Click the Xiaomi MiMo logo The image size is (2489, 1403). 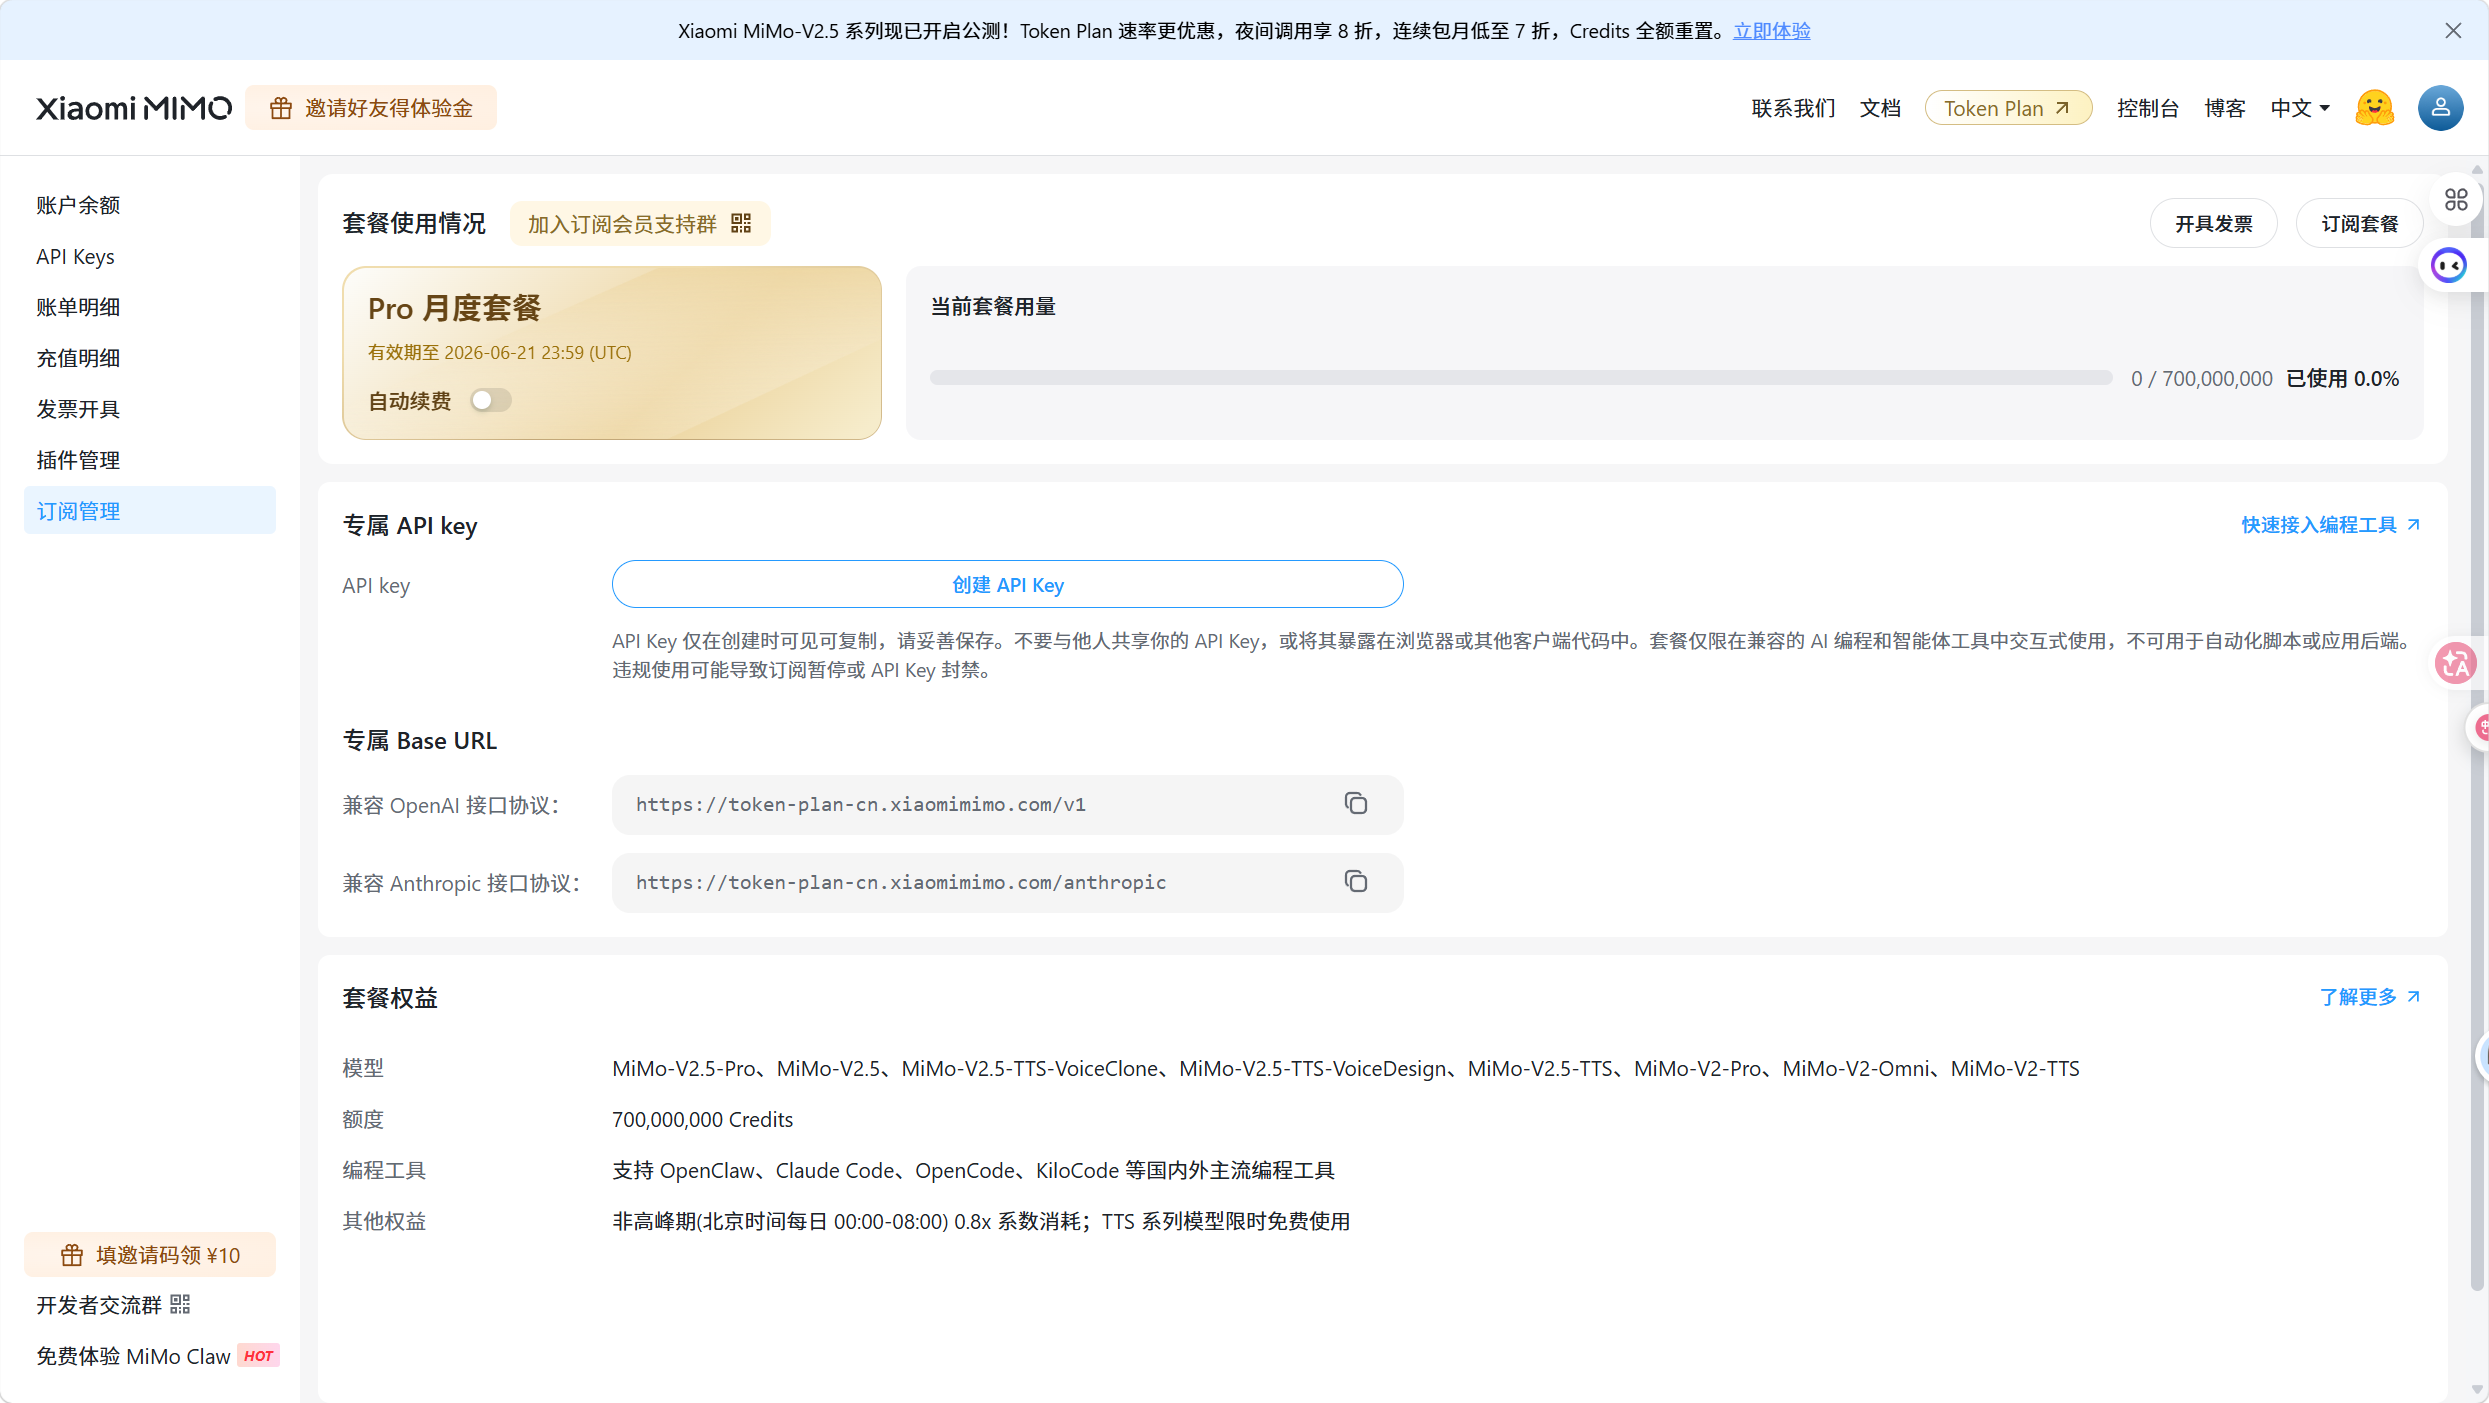pyautogui.click(x=134, y=108)
